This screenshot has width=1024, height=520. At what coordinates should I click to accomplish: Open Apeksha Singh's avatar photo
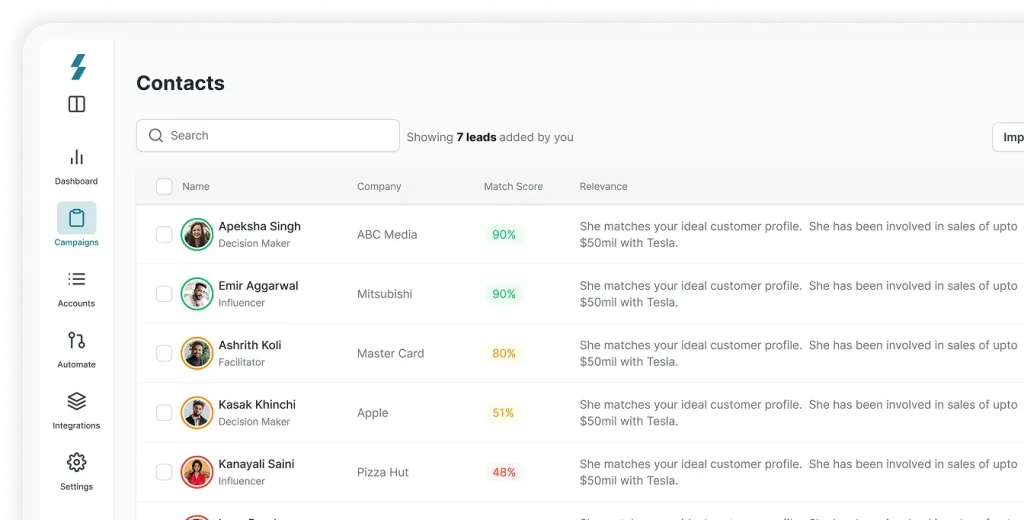[x=197, y=235]
